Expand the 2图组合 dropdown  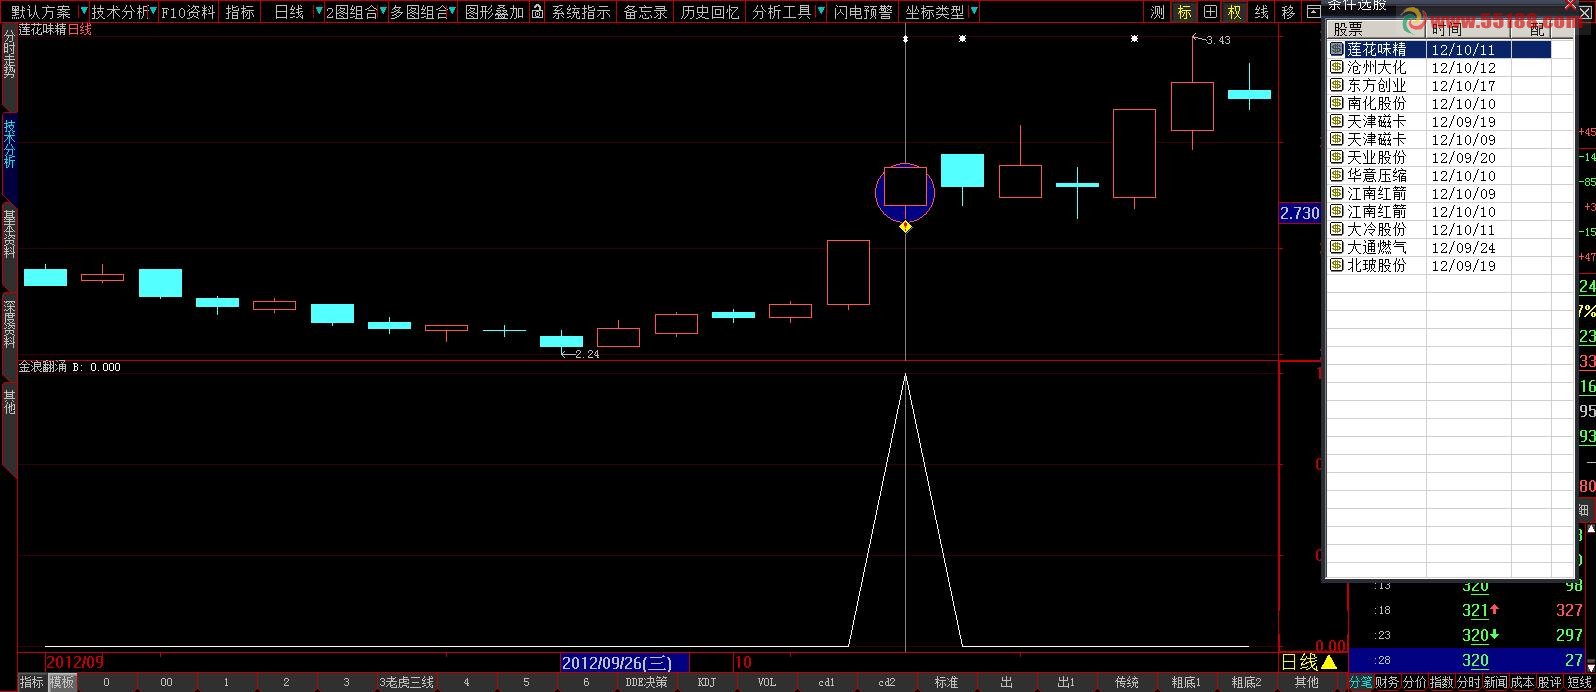click(x=383, y=12)
